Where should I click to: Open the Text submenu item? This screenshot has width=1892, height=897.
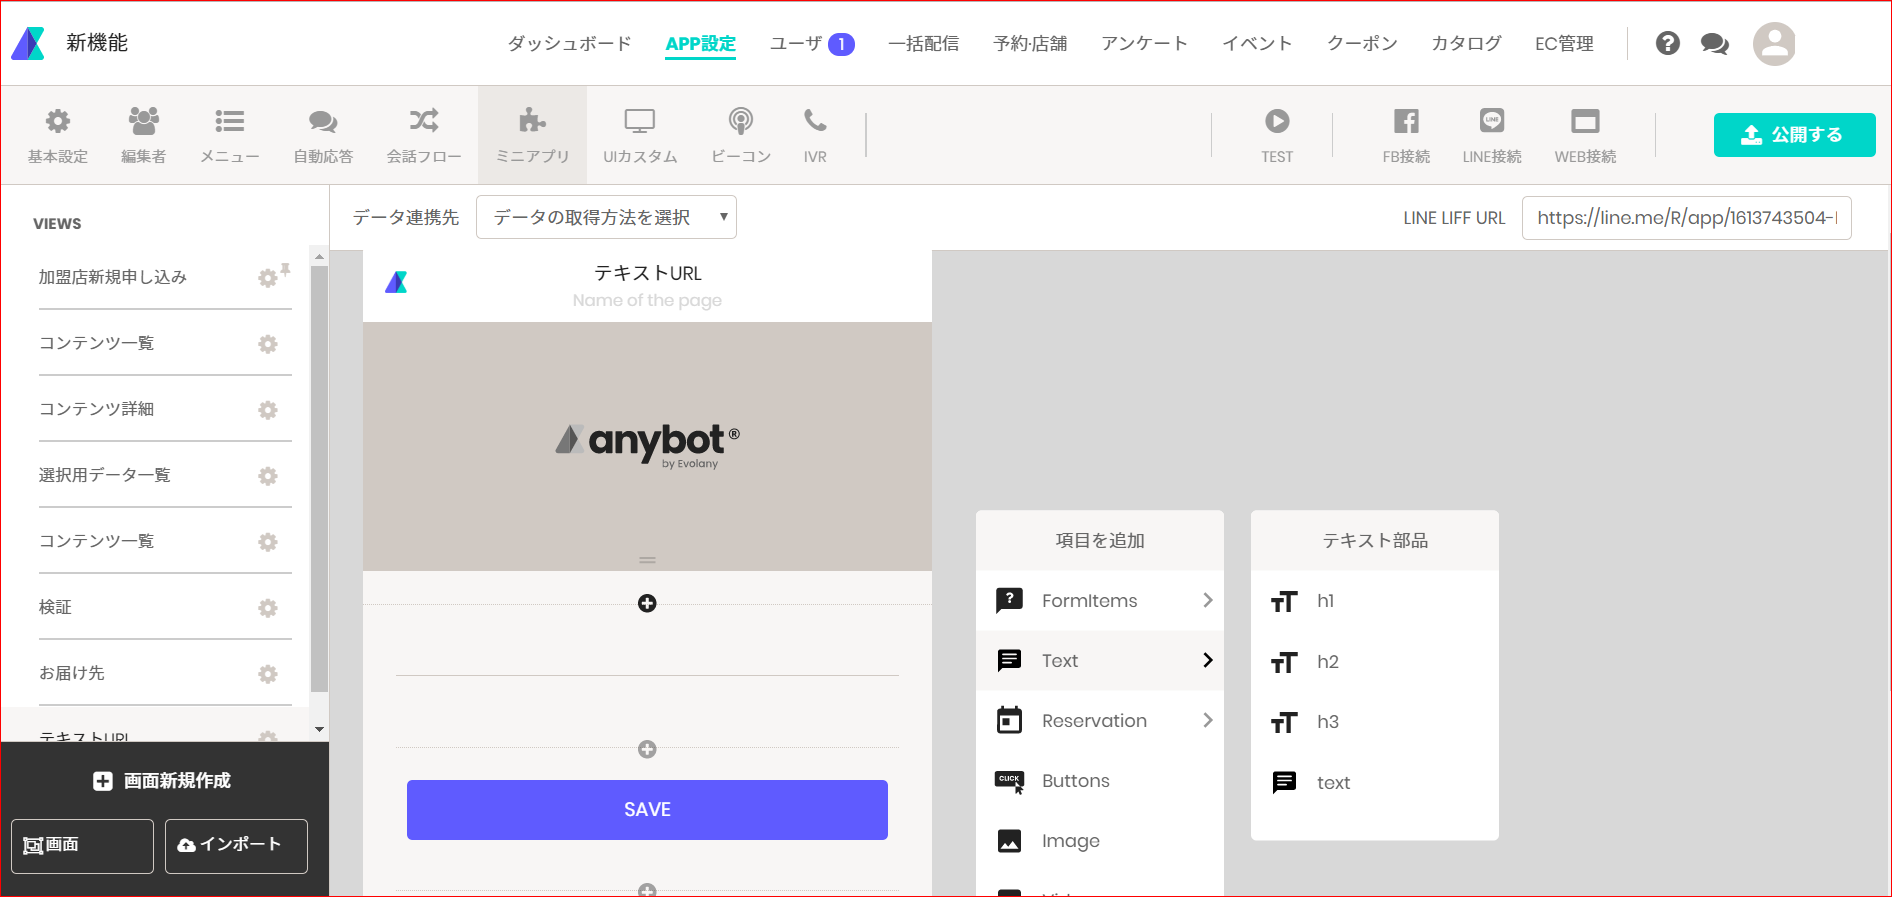point(1100,660)
